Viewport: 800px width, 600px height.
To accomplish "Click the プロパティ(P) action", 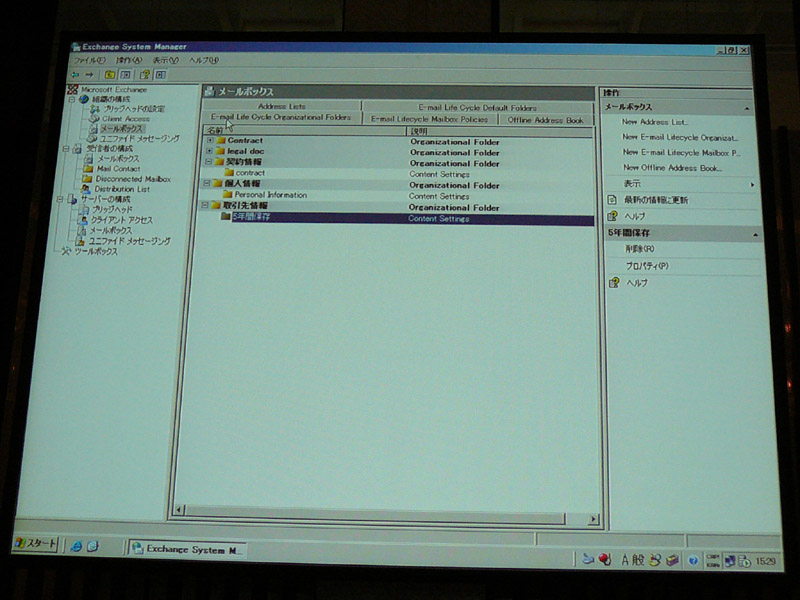I will tap(647, 266).
